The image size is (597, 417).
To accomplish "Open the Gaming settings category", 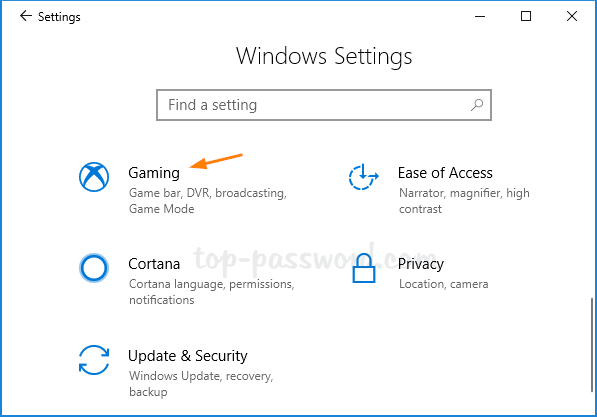I will click(x=154, y=173).
